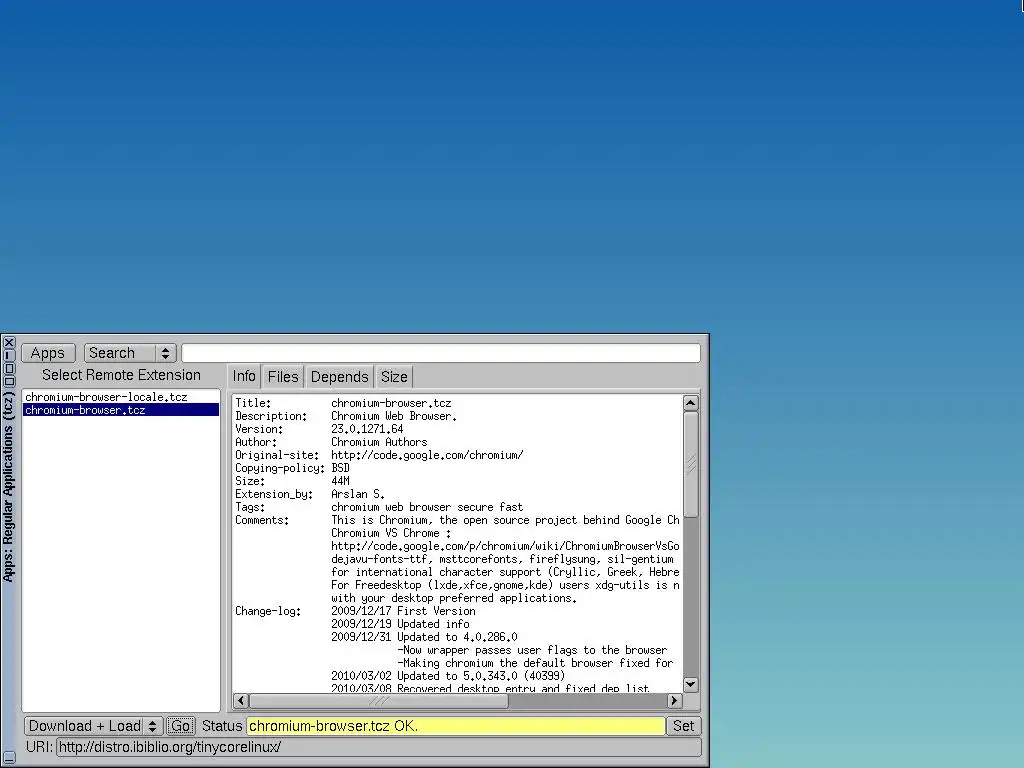1024x768 pixels.
Task: Switch to the Depends tab
Action: [x=339, y=377]
